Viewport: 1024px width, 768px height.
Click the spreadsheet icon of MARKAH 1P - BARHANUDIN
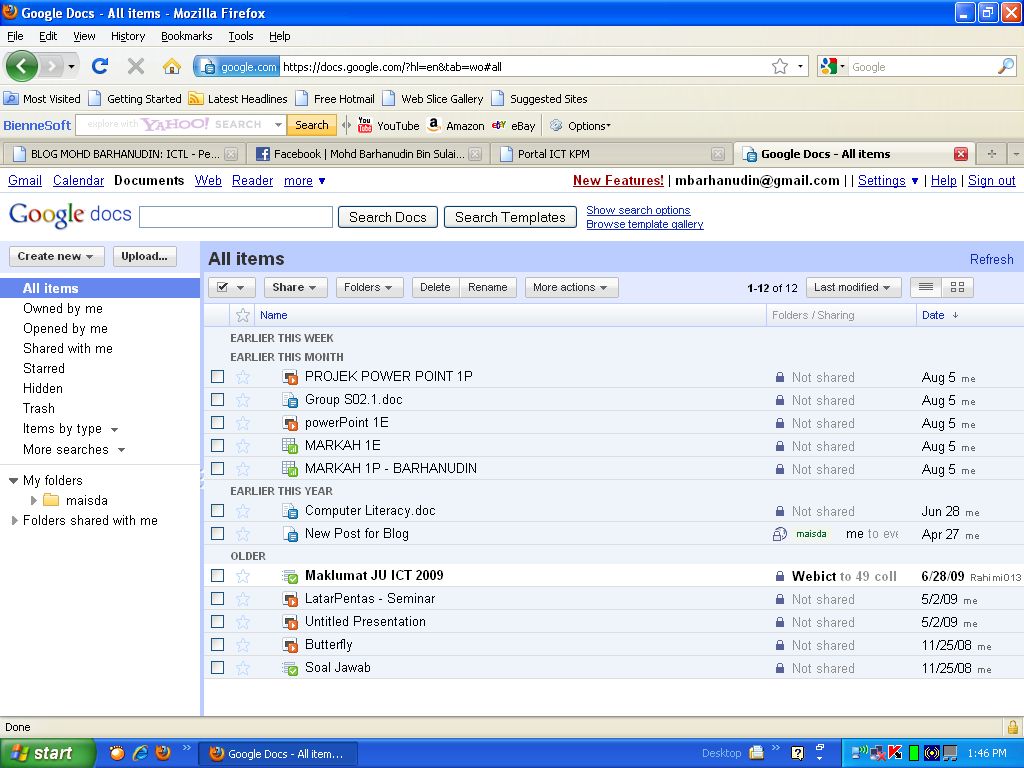coord(290,468)
